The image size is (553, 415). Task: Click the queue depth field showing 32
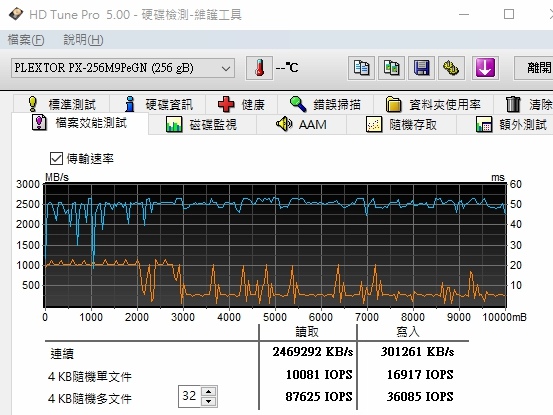pyautogui.click(x=189, y=396)
